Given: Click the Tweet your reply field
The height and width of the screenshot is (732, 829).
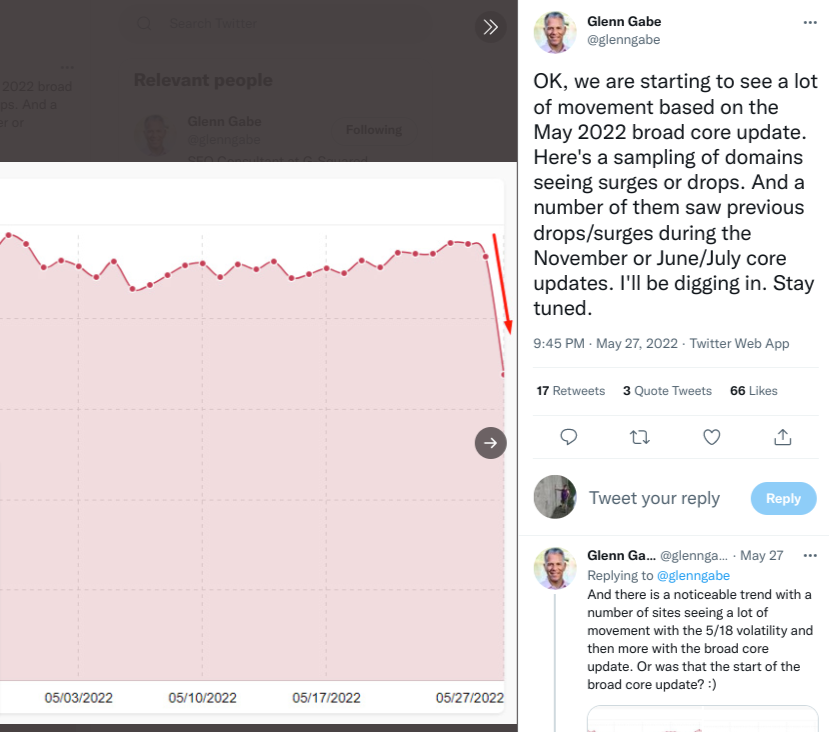Looking at the screenshot, I should tap(655, 498).
